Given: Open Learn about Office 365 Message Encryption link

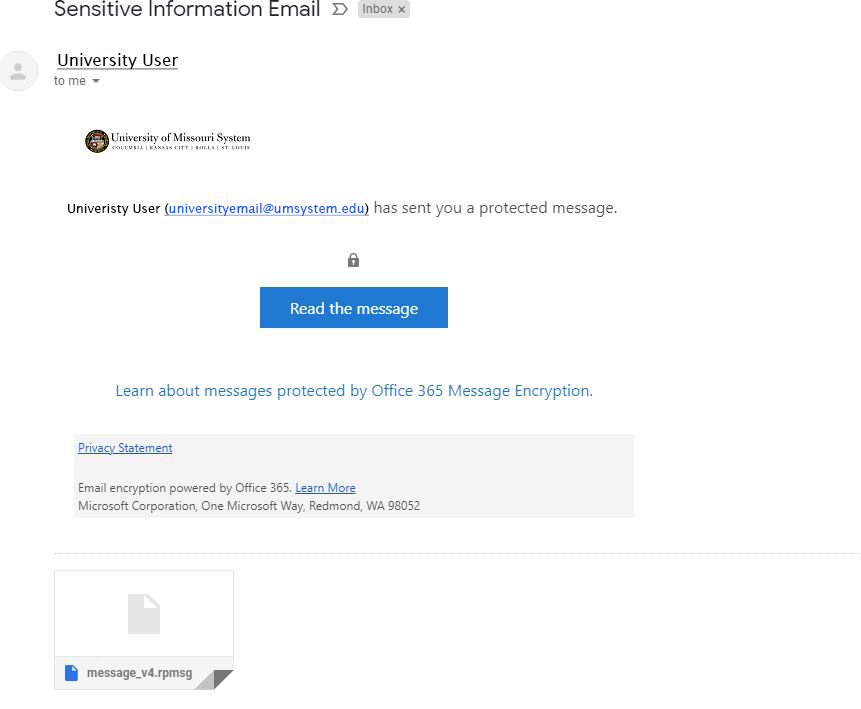Looking at the screenshot, I should tap(354, 391).
